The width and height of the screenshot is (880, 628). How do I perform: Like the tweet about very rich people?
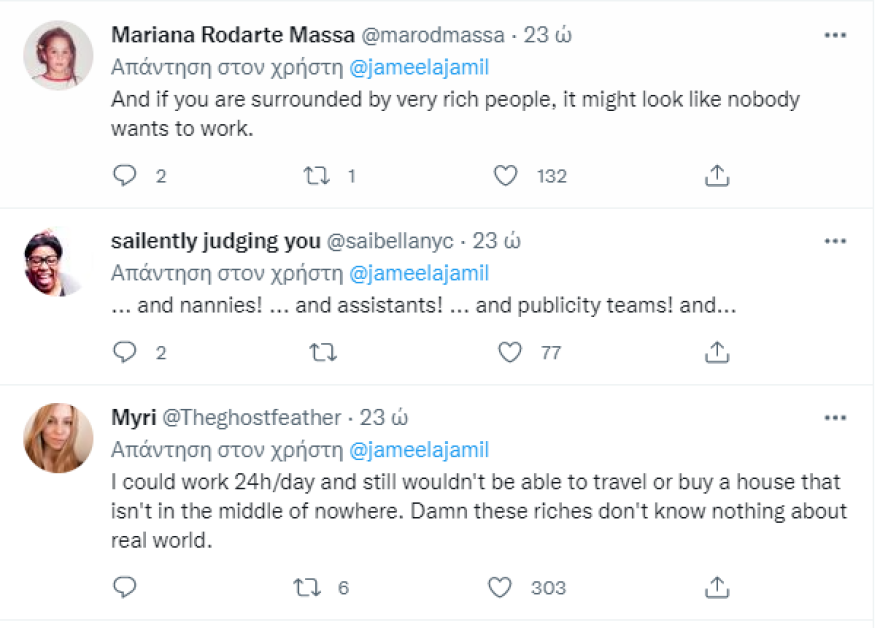[x=507, y=176]
